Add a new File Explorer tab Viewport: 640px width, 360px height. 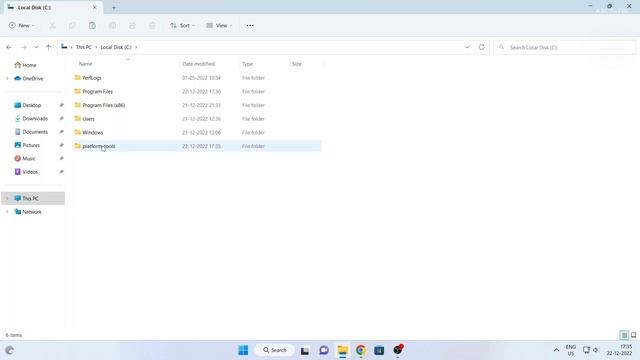[x=114, y=7]
